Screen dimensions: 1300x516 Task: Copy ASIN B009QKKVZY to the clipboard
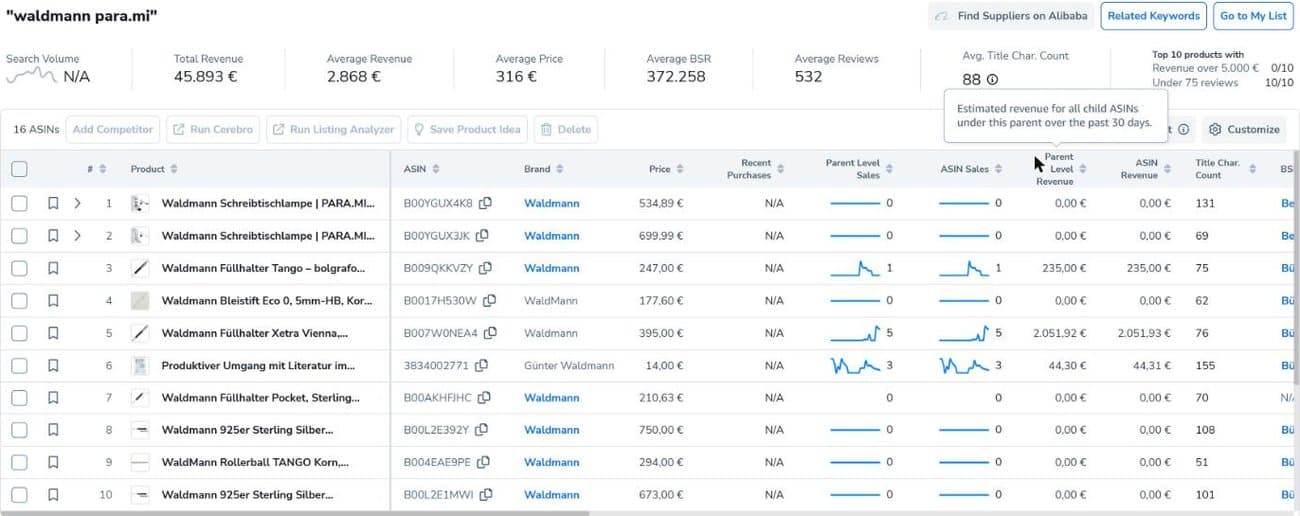click(485, 268)
